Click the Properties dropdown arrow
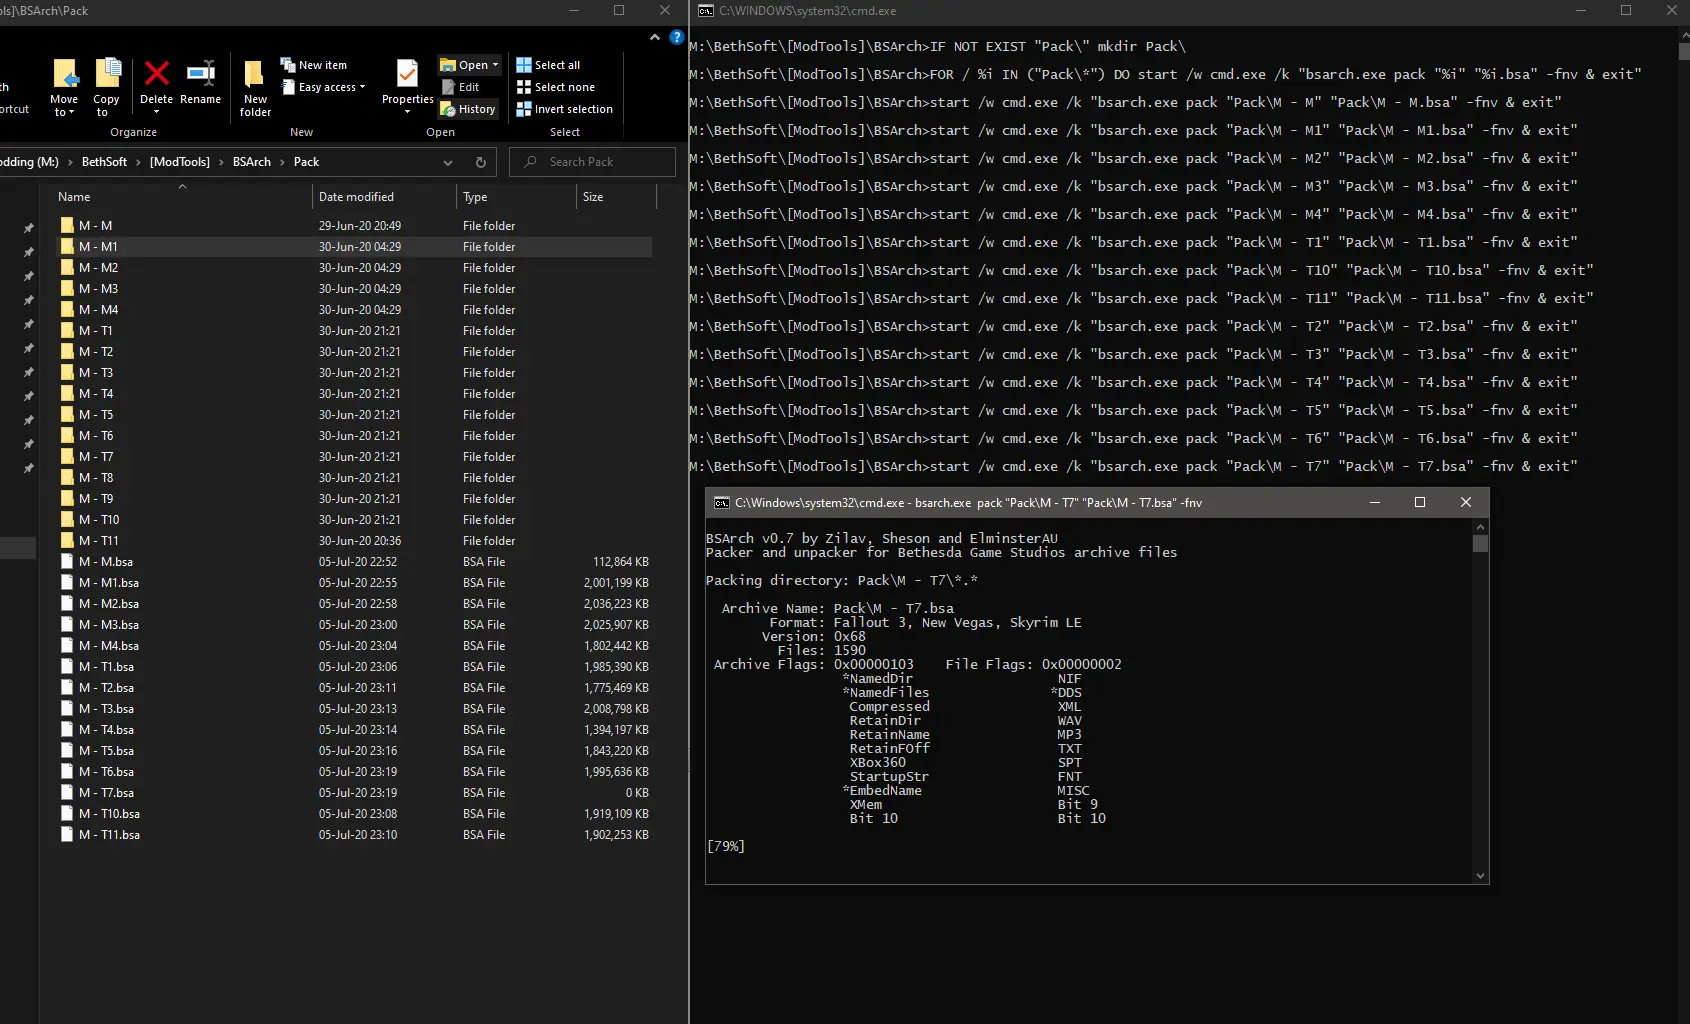This screenshot has width=1690, height=1024. (x=407, y=112)
